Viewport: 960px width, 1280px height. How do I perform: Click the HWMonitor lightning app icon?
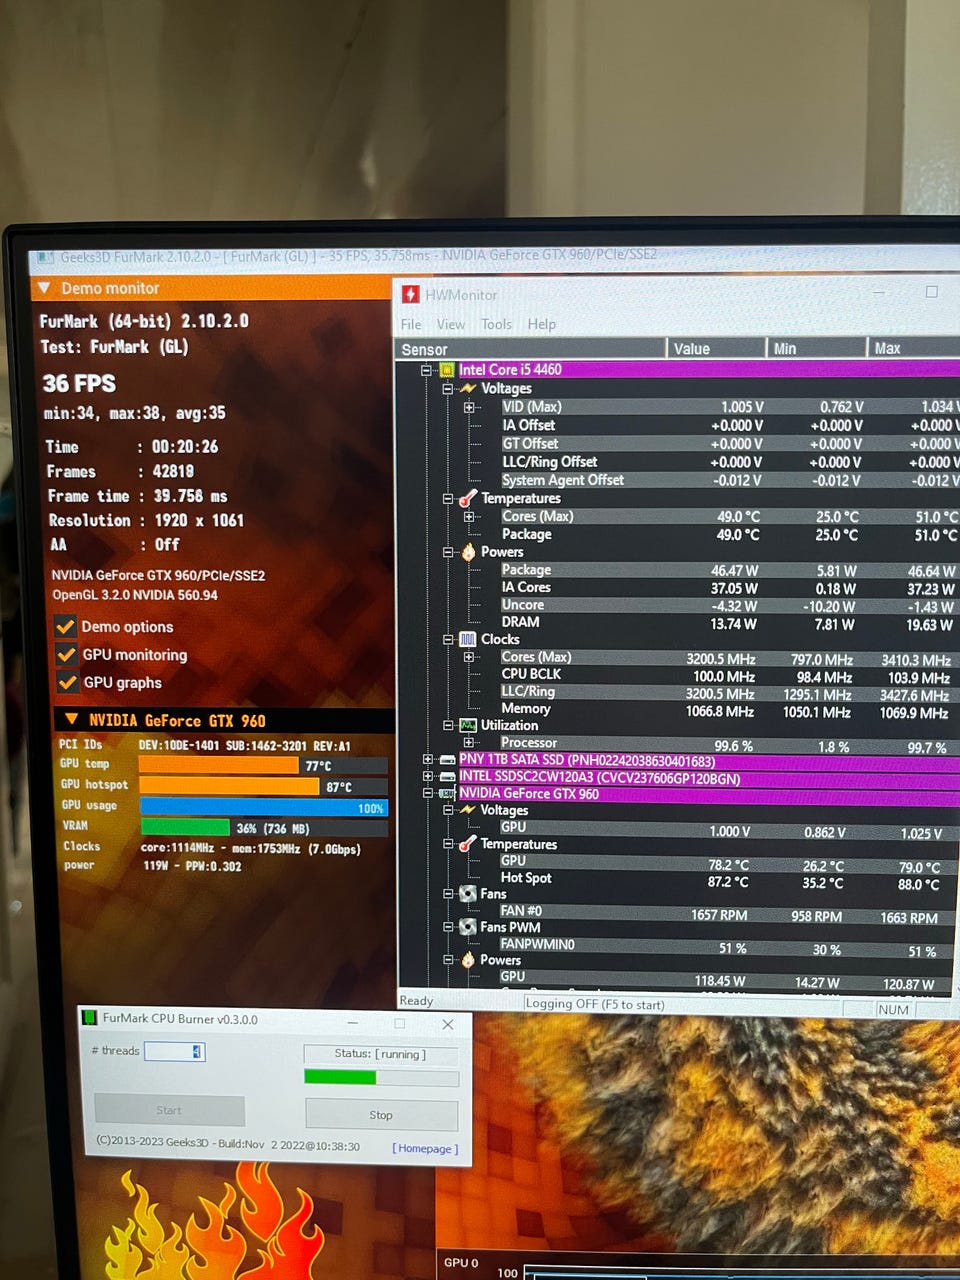click(410, 294)
